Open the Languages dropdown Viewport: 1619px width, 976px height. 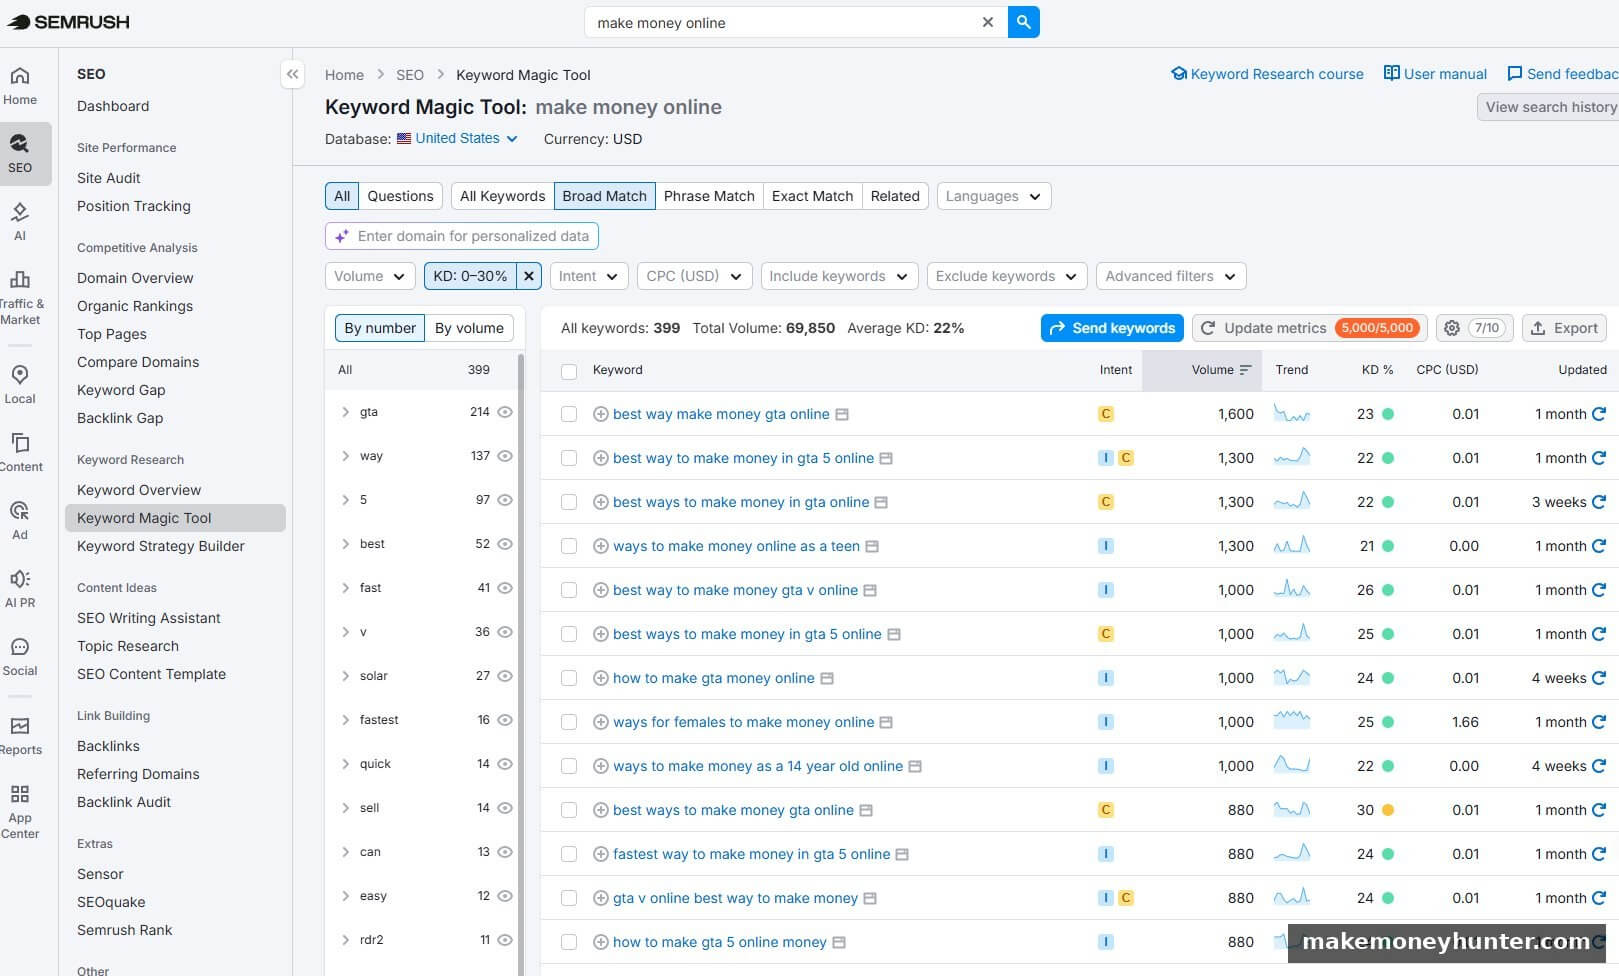(994, 196)
